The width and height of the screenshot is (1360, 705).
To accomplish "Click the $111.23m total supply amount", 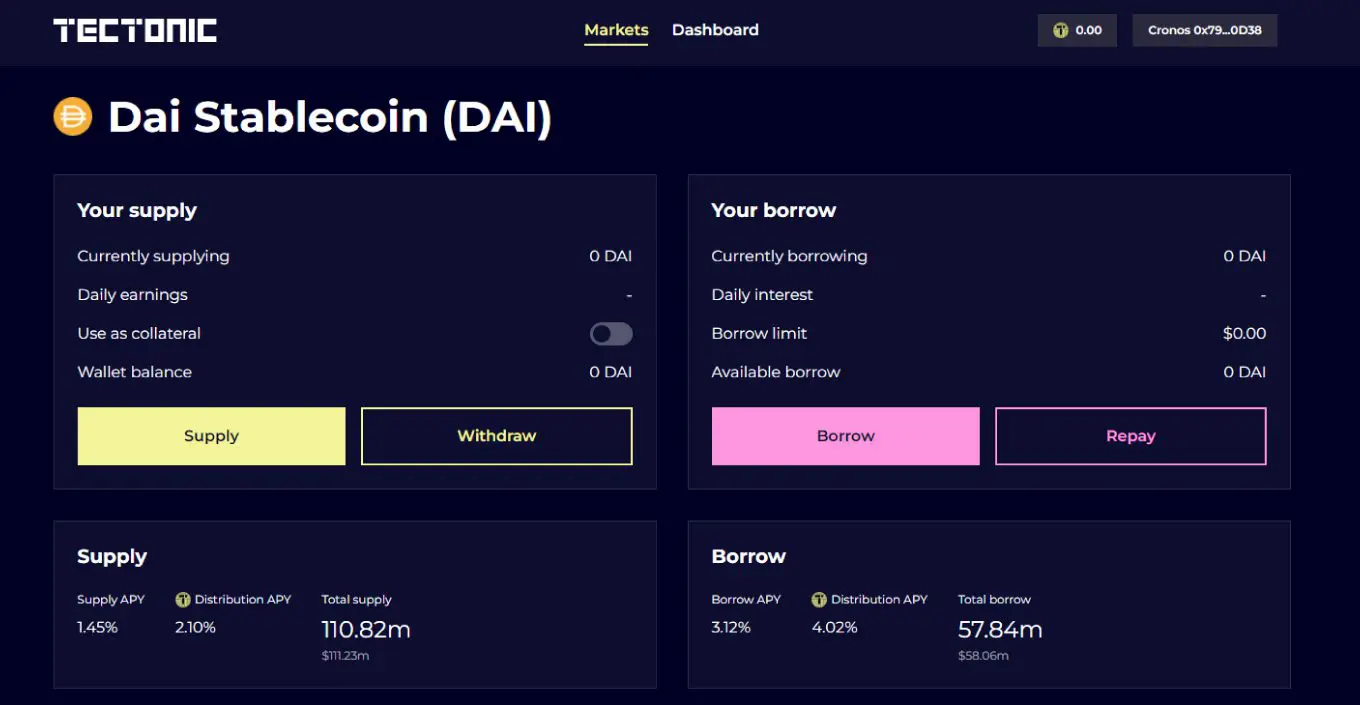I will [345, 656].
